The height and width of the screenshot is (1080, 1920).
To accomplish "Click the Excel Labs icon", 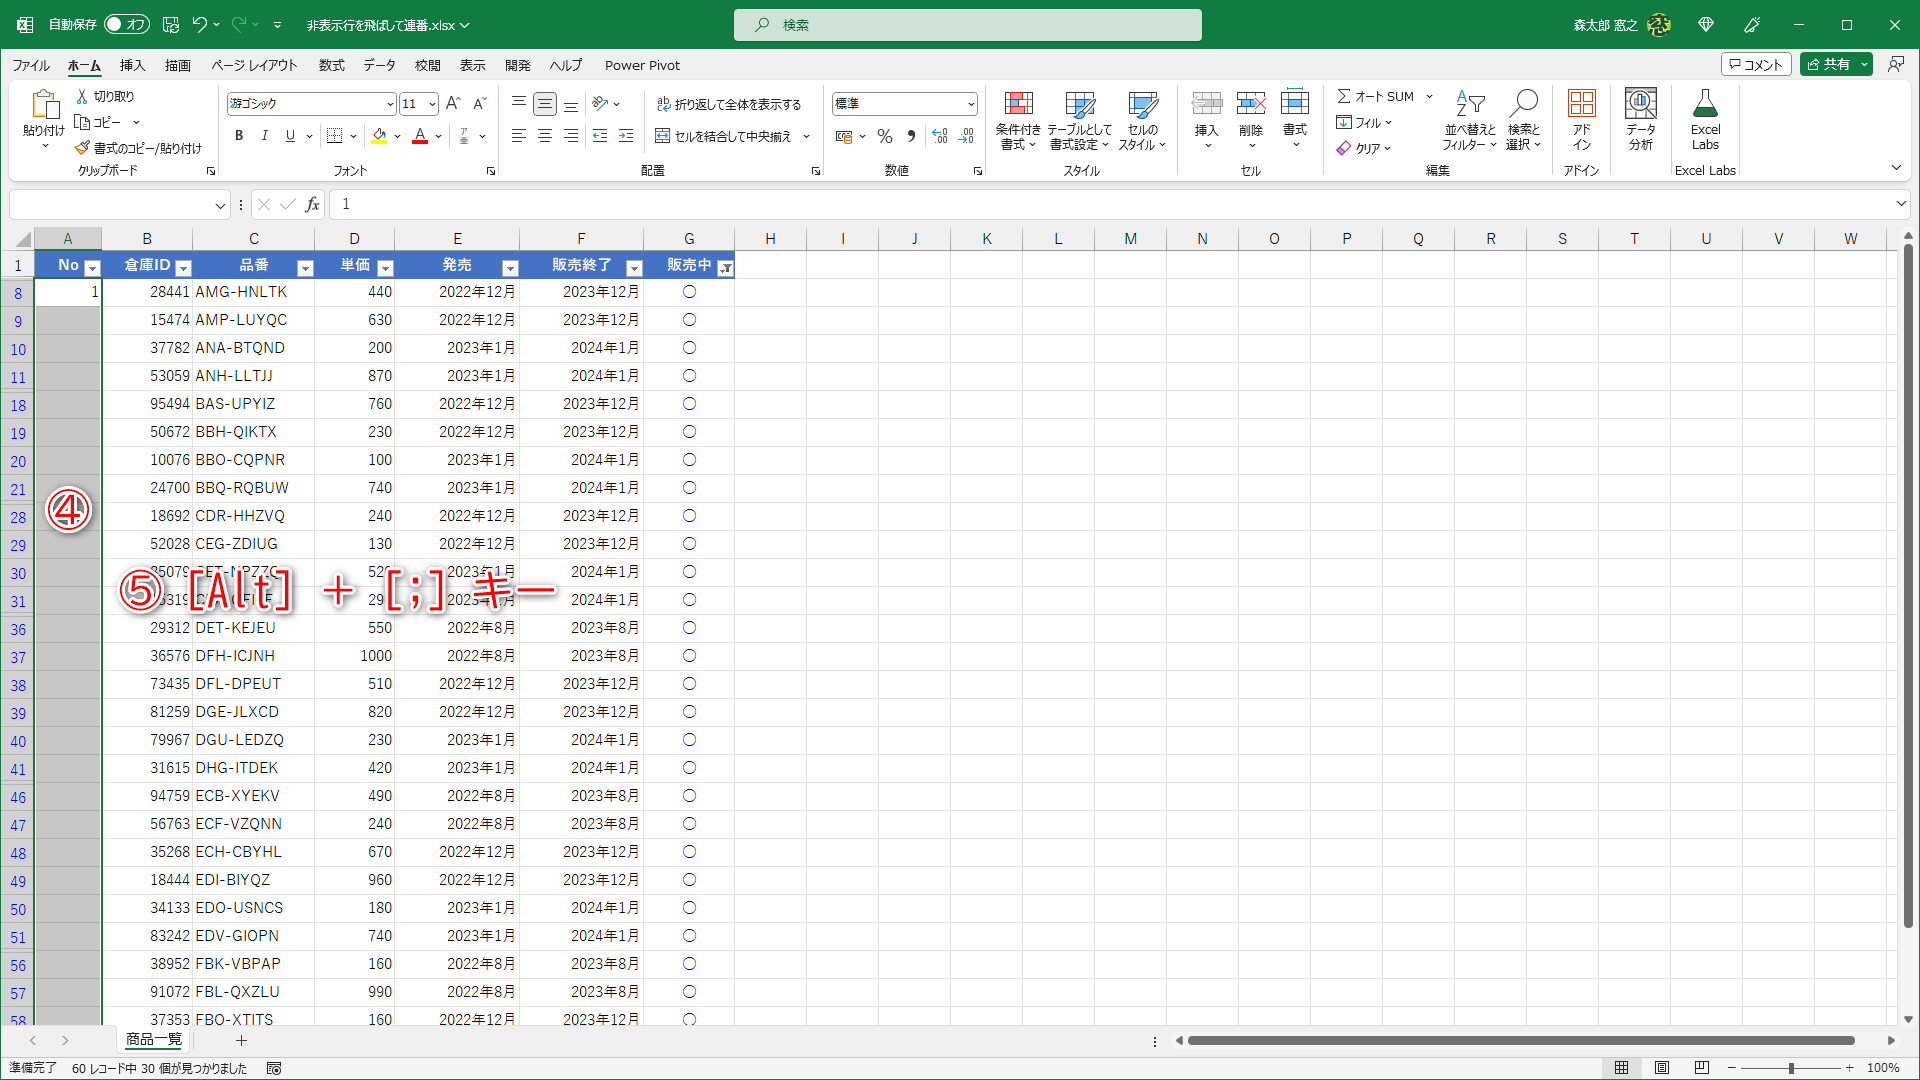I will click(x=1705, y=105).
